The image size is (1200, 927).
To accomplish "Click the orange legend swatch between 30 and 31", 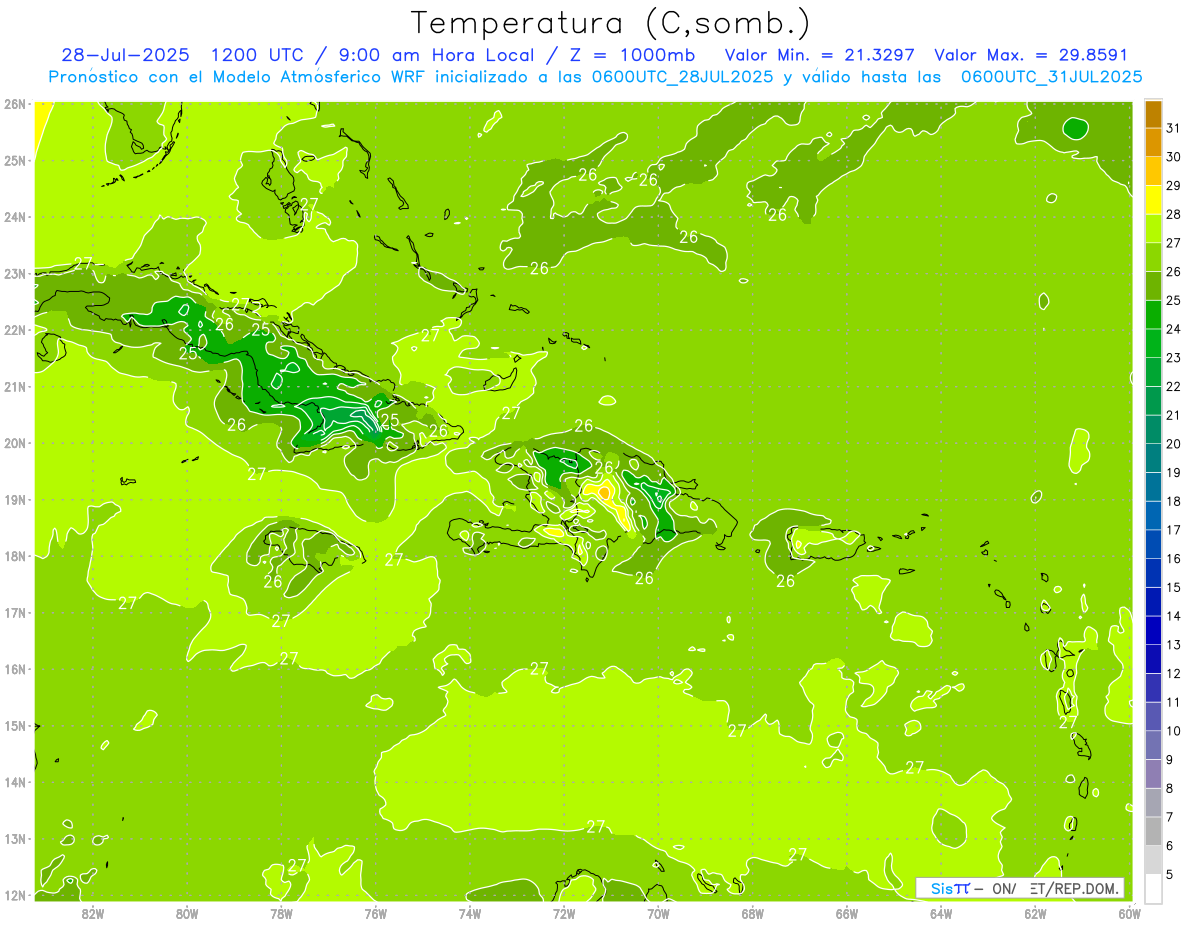I will tap(1153, 142).
